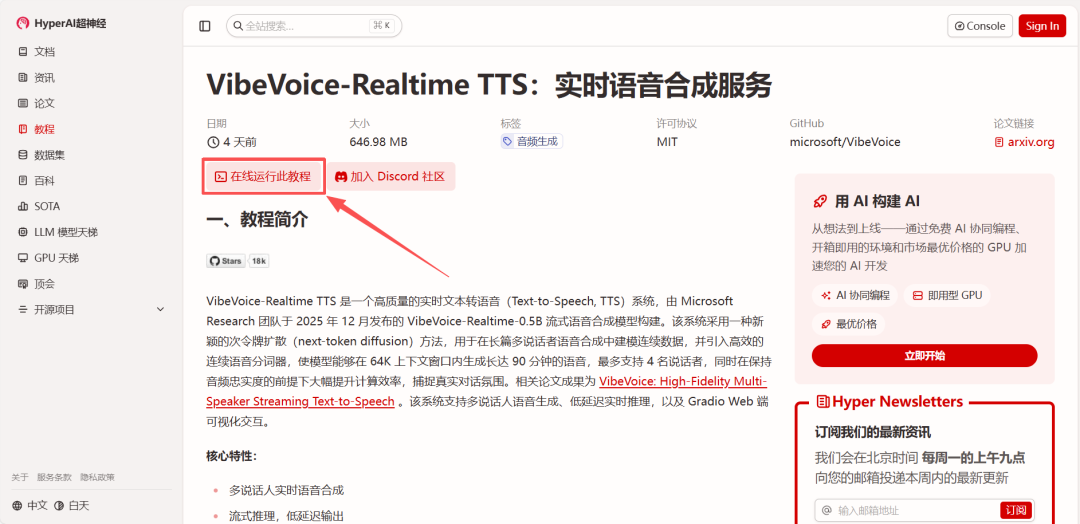Click the 在线运行此教程 button
The height and width of the screenshot is (524, 1080).
pos(263,176)
